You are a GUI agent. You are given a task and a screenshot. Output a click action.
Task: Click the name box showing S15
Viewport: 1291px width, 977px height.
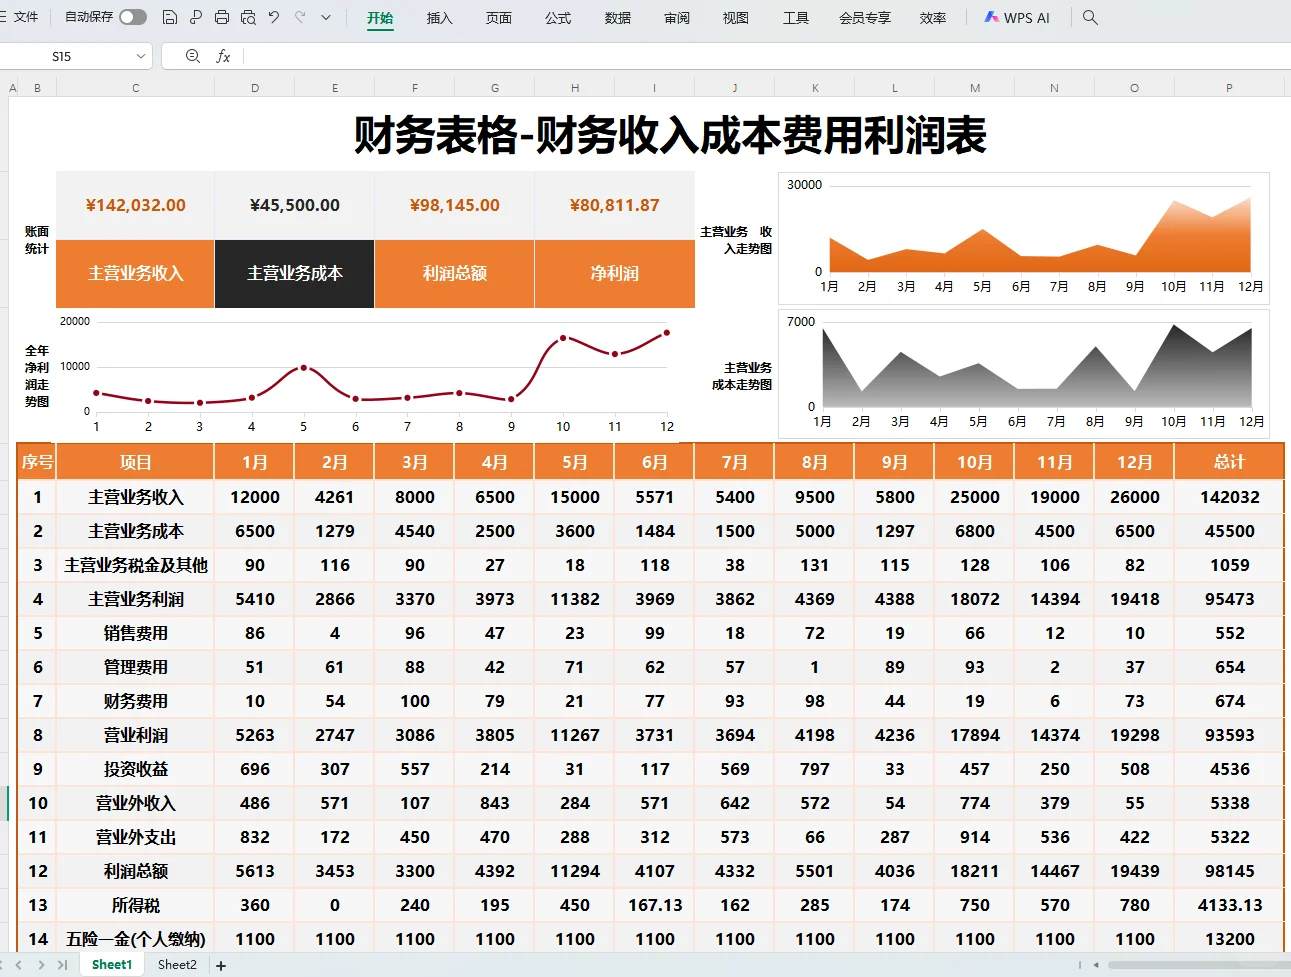(62, 56)
